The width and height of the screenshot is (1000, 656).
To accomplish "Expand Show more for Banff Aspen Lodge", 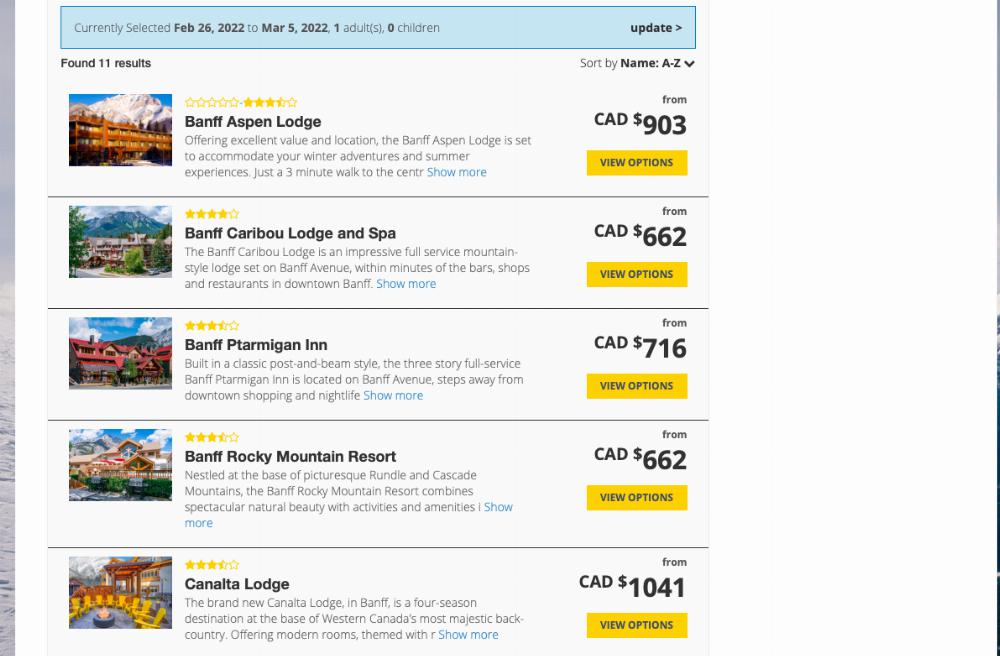I will tap(457, 172).
